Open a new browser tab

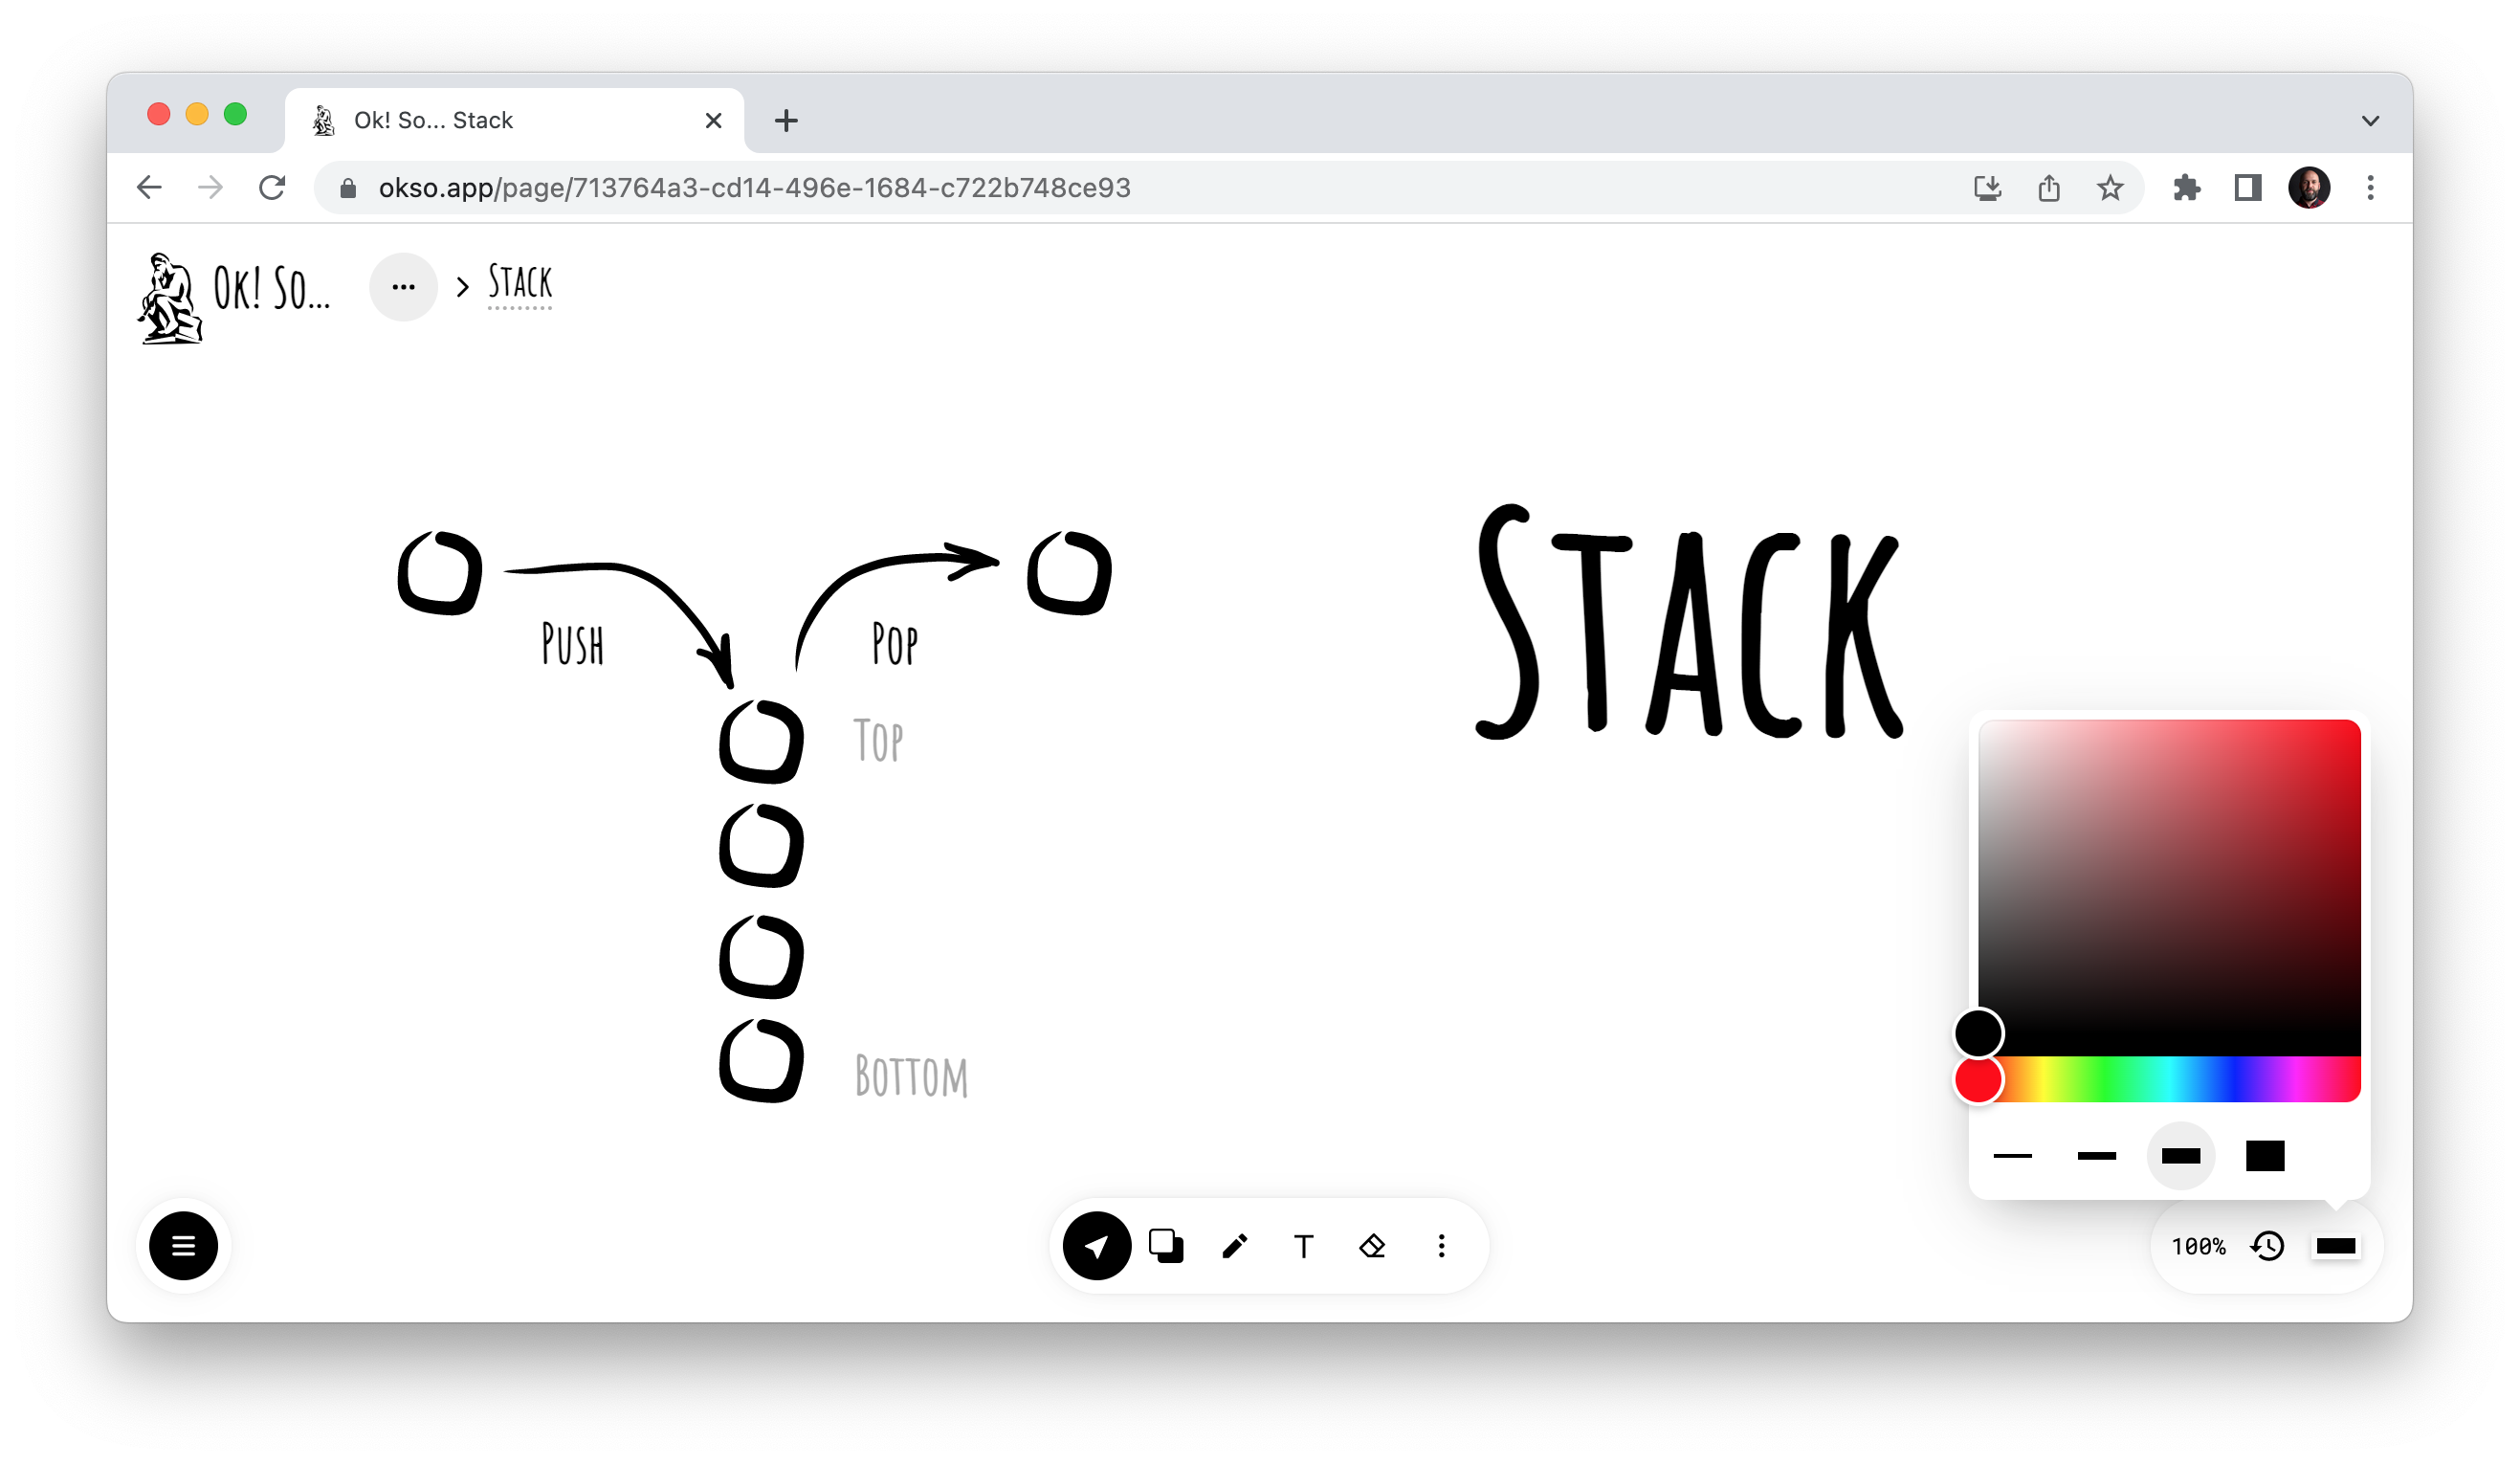pyautogui.click(x=786, y=120)
